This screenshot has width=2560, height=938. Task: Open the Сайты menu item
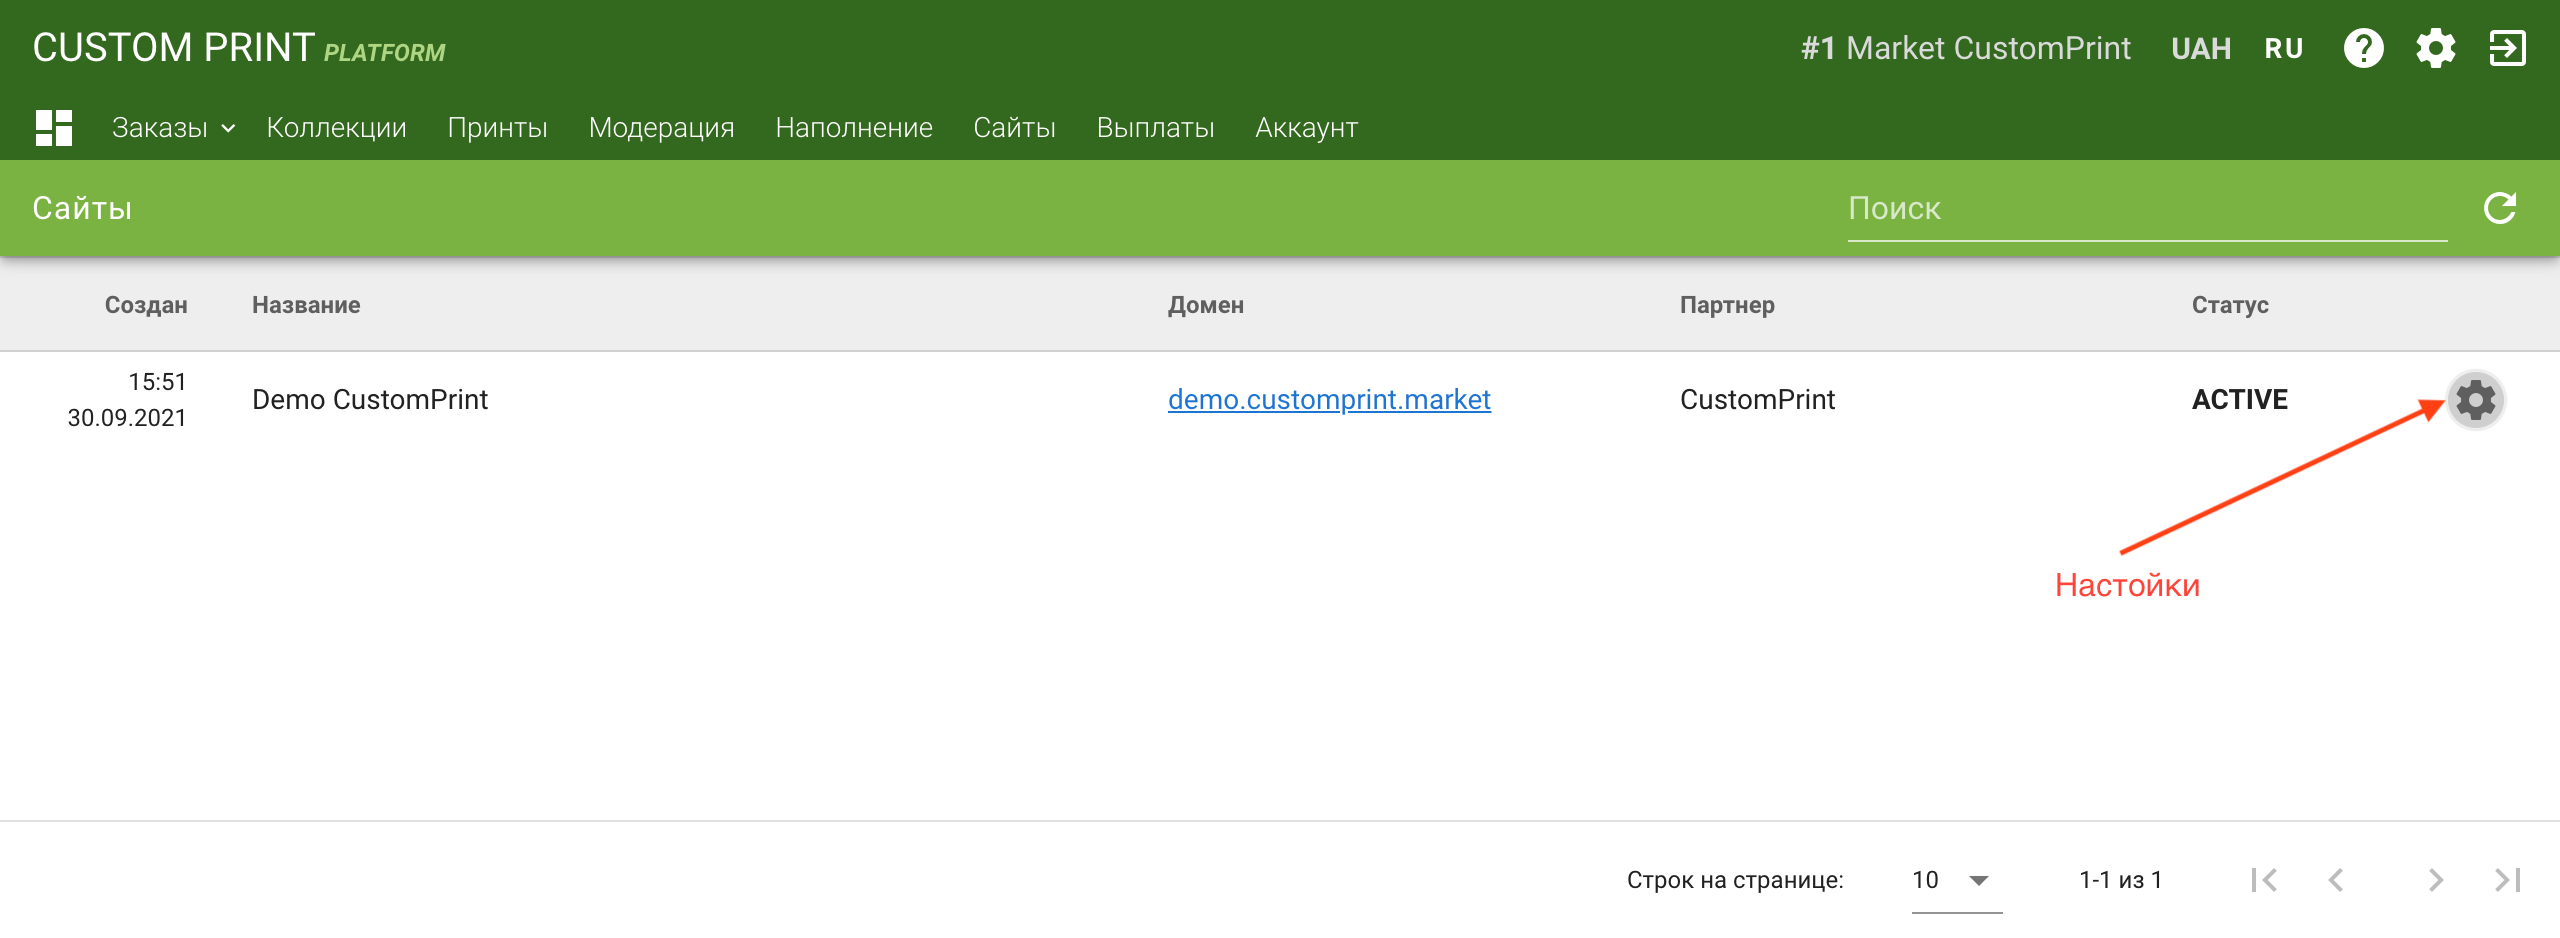click(1014, 128)
